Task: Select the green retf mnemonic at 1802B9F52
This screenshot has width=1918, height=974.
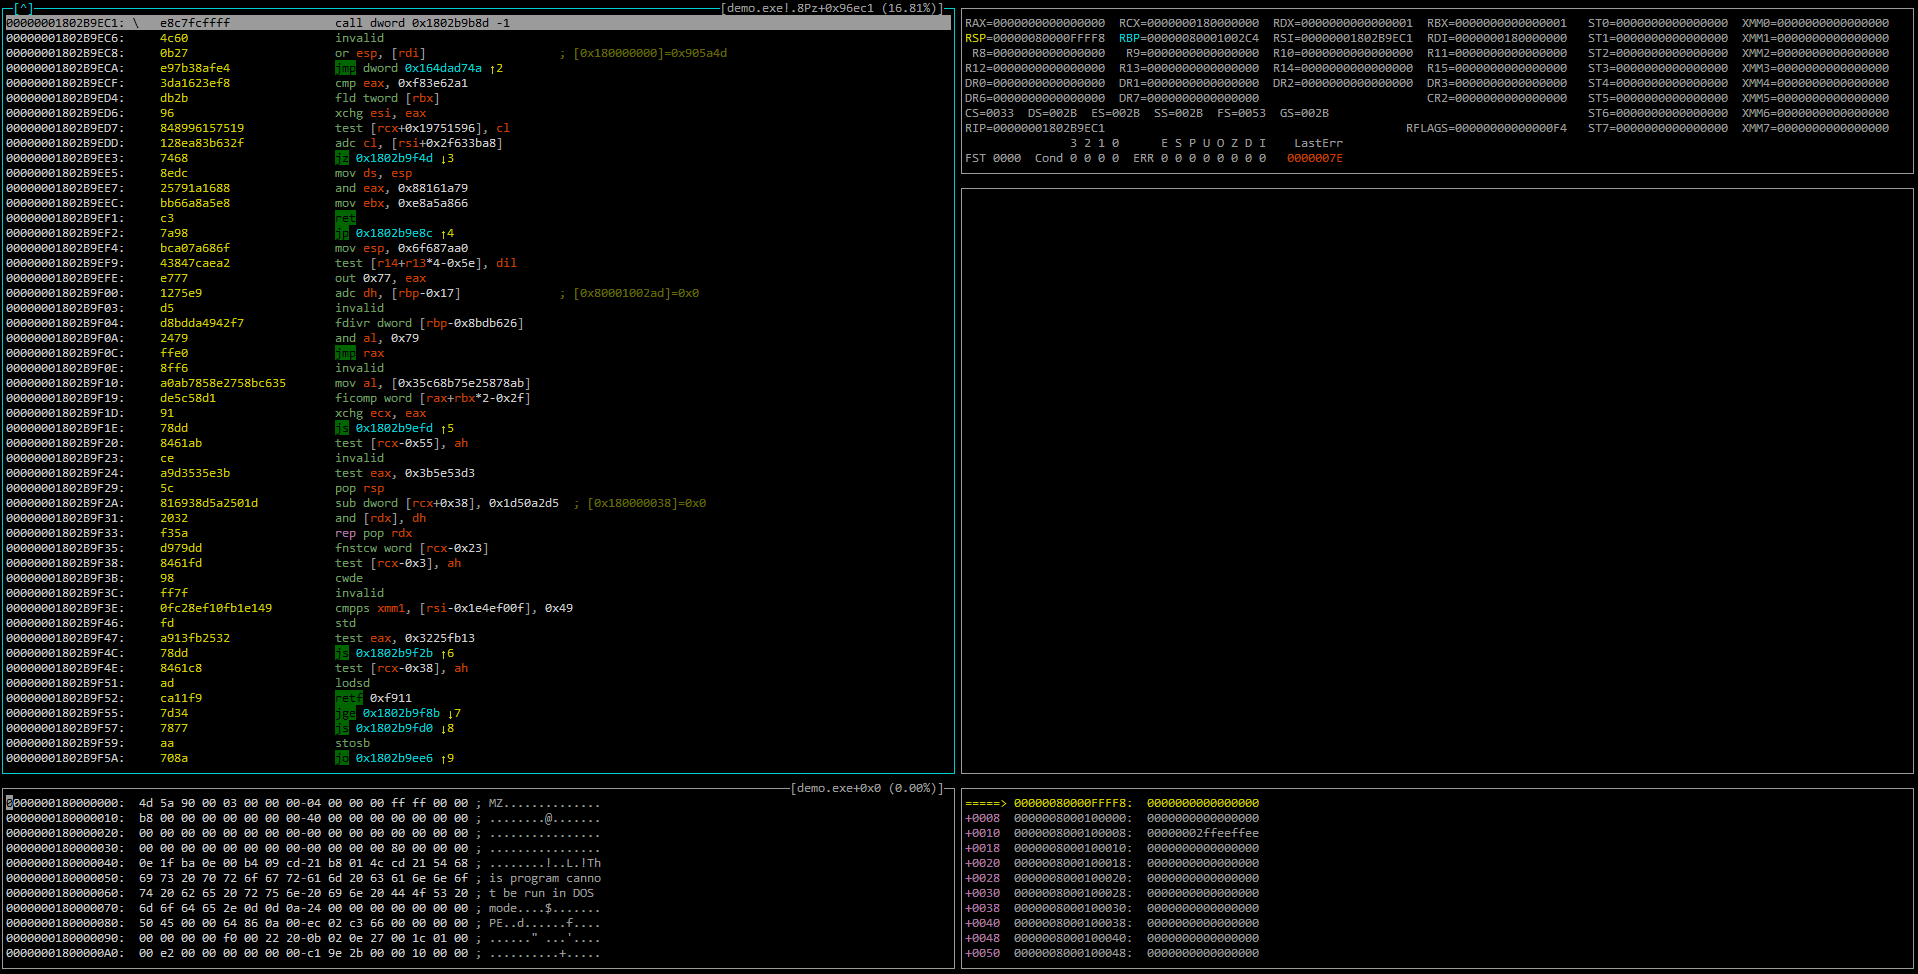Action: (349, 698)
